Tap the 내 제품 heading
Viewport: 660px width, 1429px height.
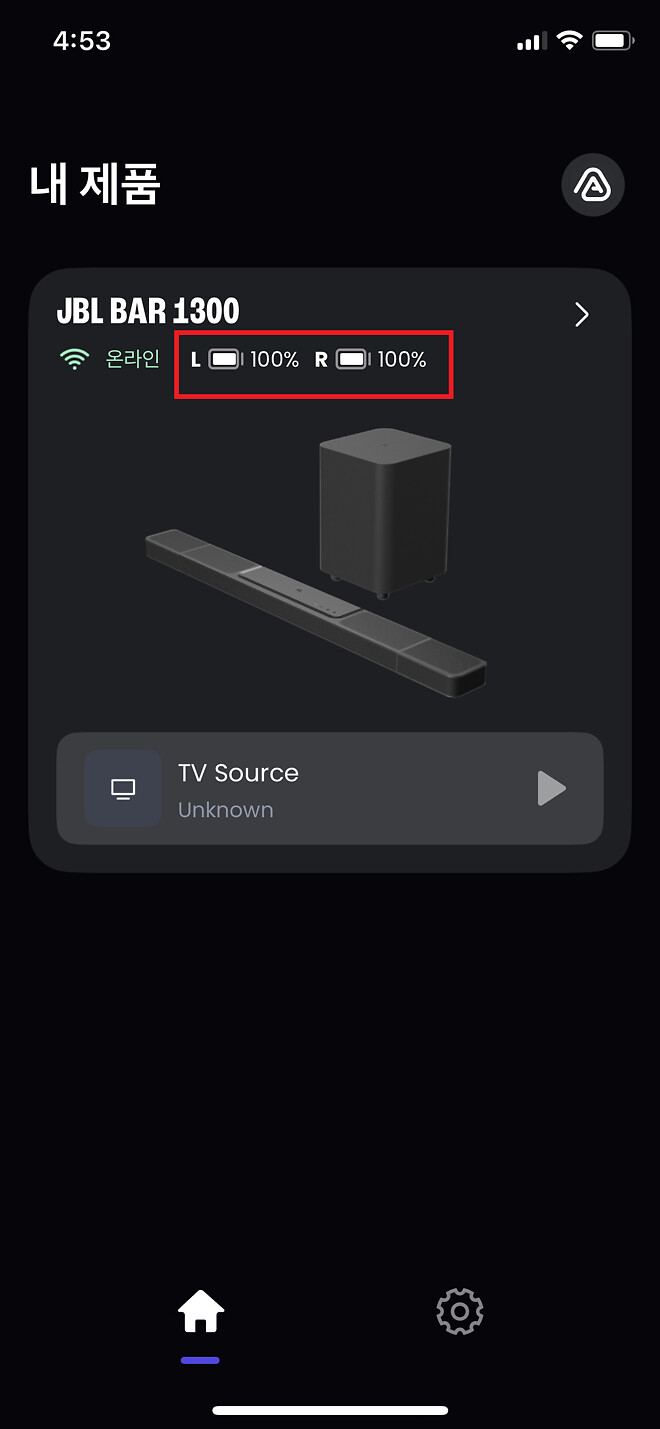(95, 184)
